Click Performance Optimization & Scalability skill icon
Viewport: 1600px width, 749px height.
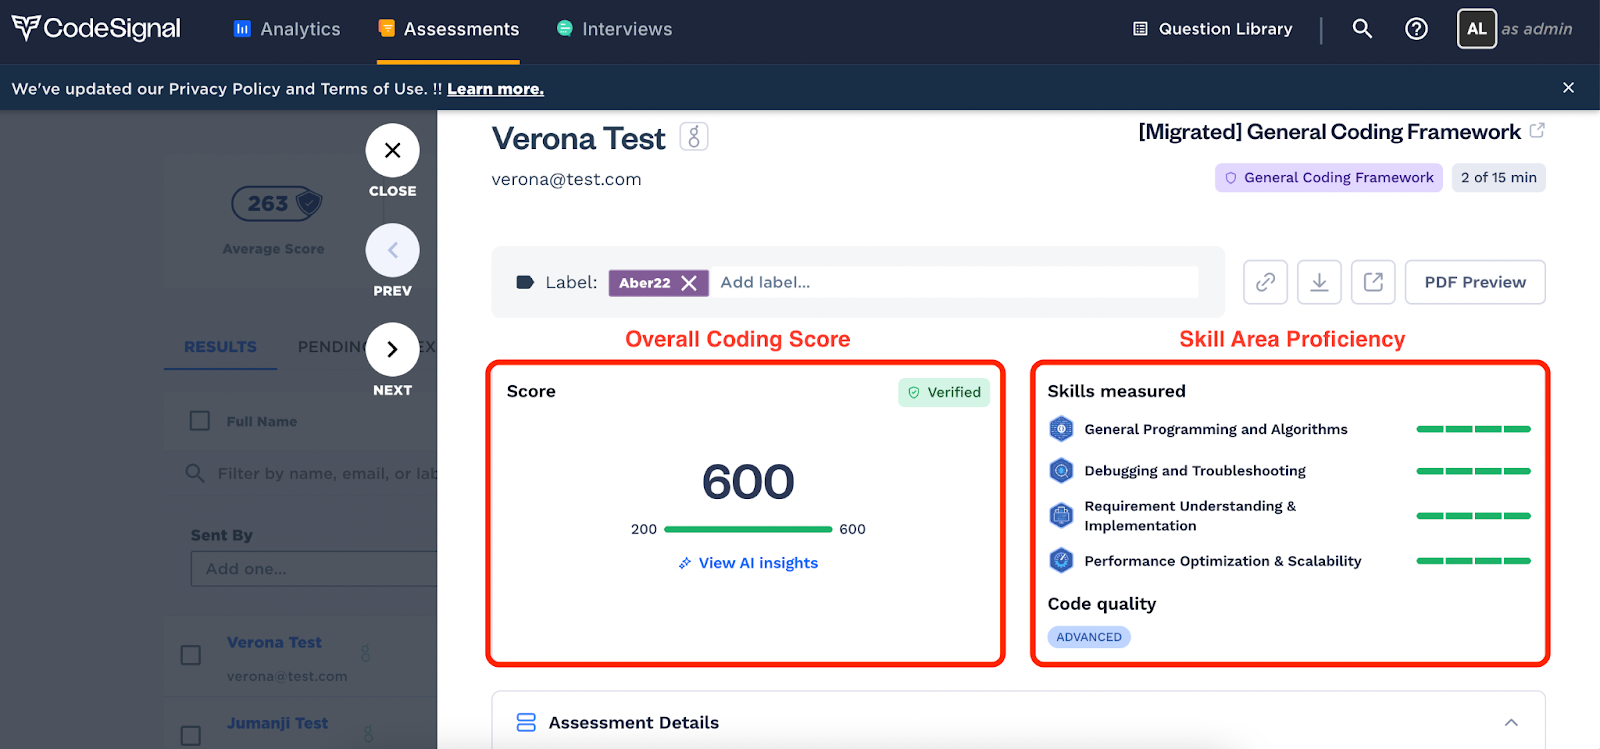point(1061,560)
